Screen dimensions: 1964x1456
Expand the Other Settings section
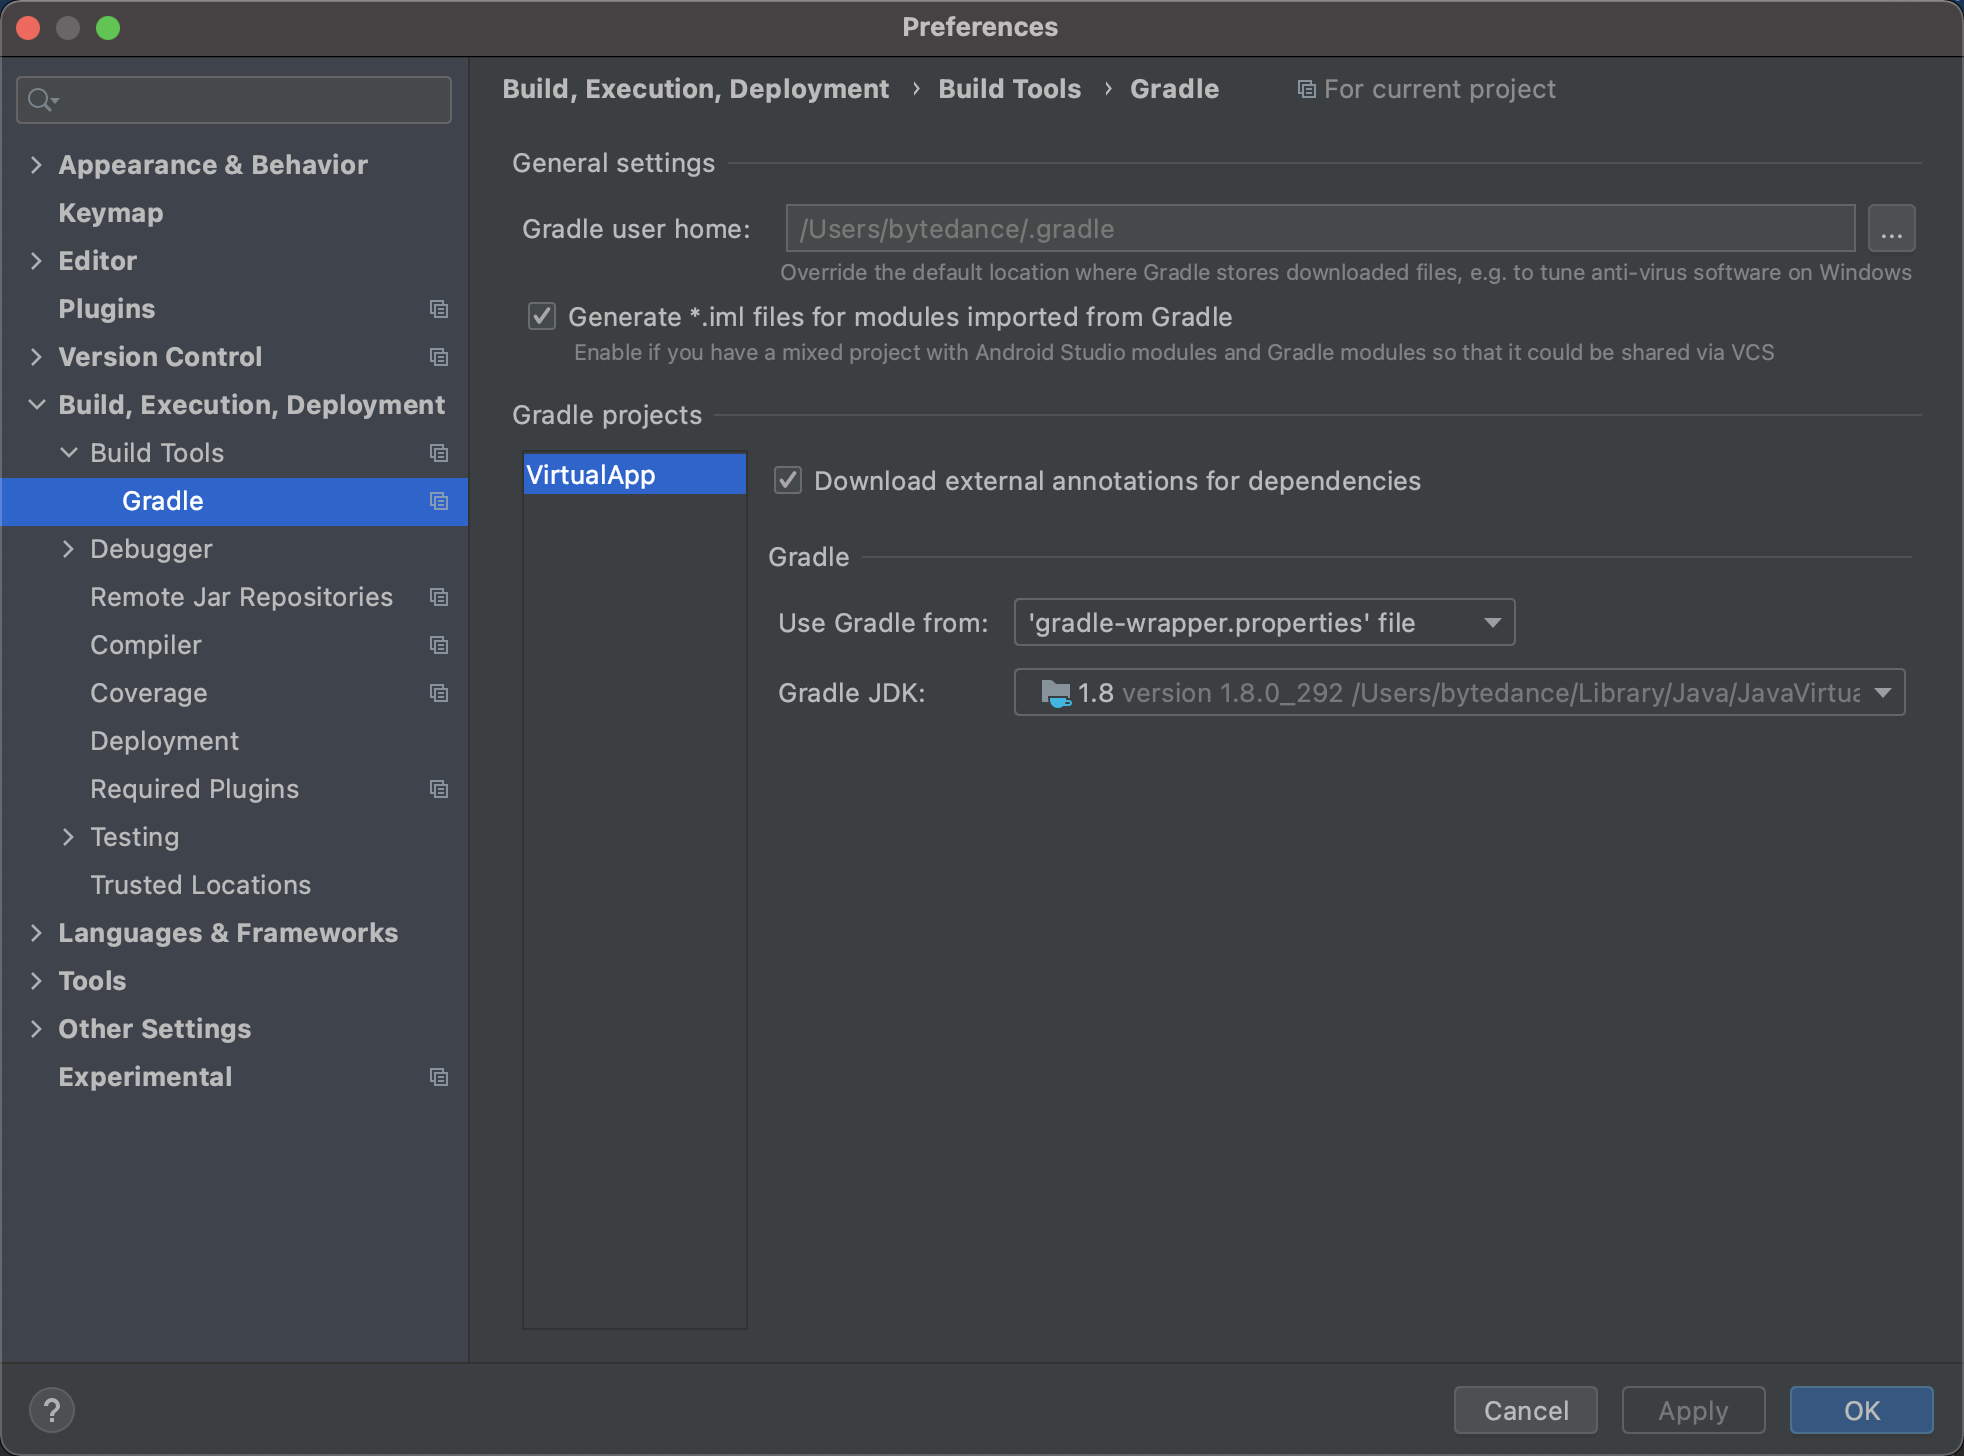(36, 1029)
